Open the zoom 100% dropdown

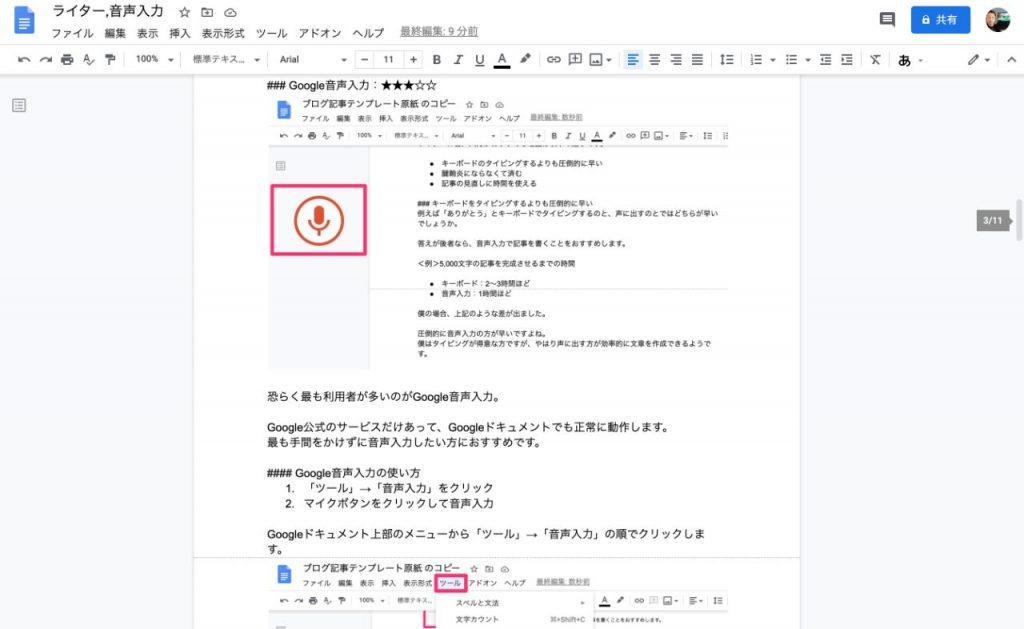[154, 60]
